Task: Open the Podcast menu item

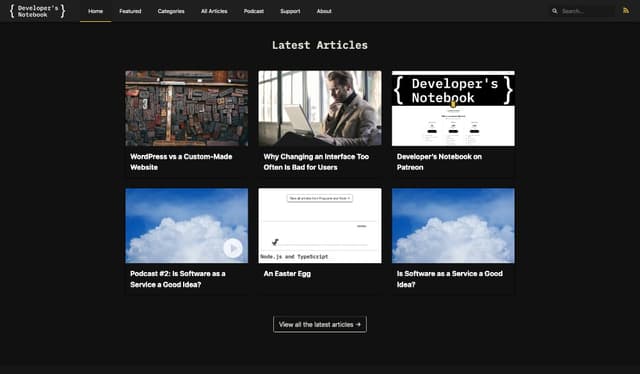Action: point(254,11)
